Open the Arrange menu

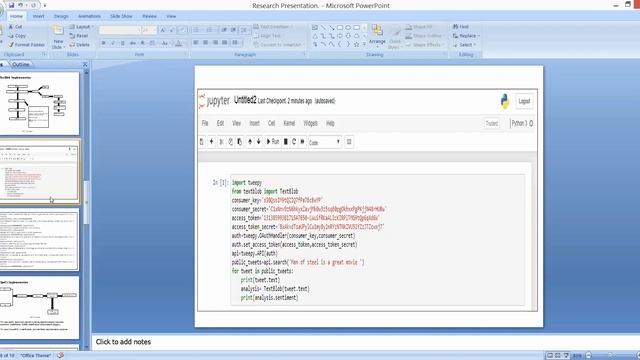tap(377, 37)
